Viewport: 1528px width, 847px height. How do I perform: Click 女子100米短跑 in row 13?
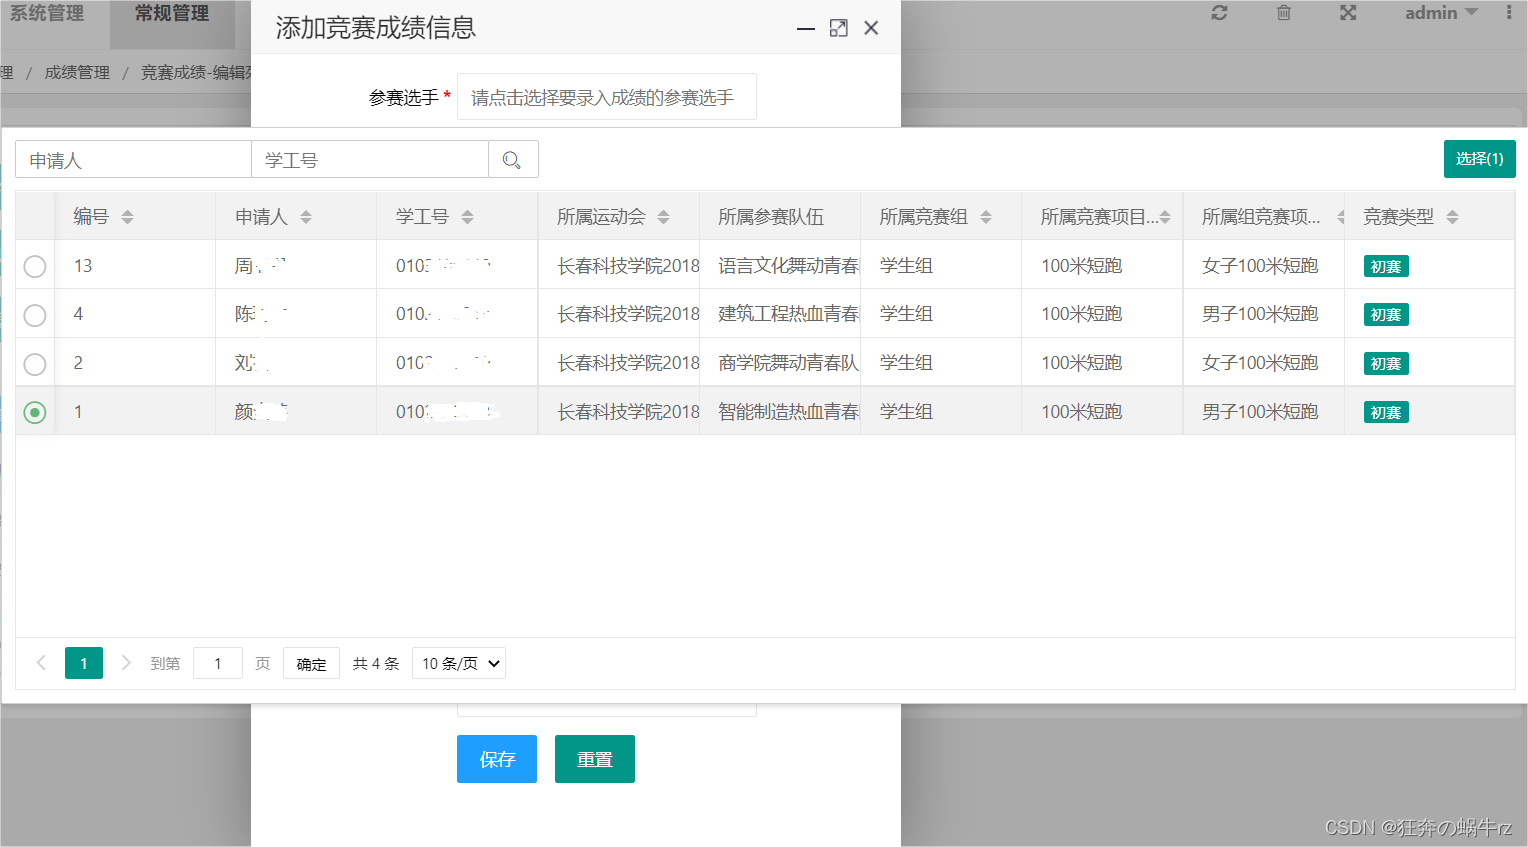[x=1260, y=266]
